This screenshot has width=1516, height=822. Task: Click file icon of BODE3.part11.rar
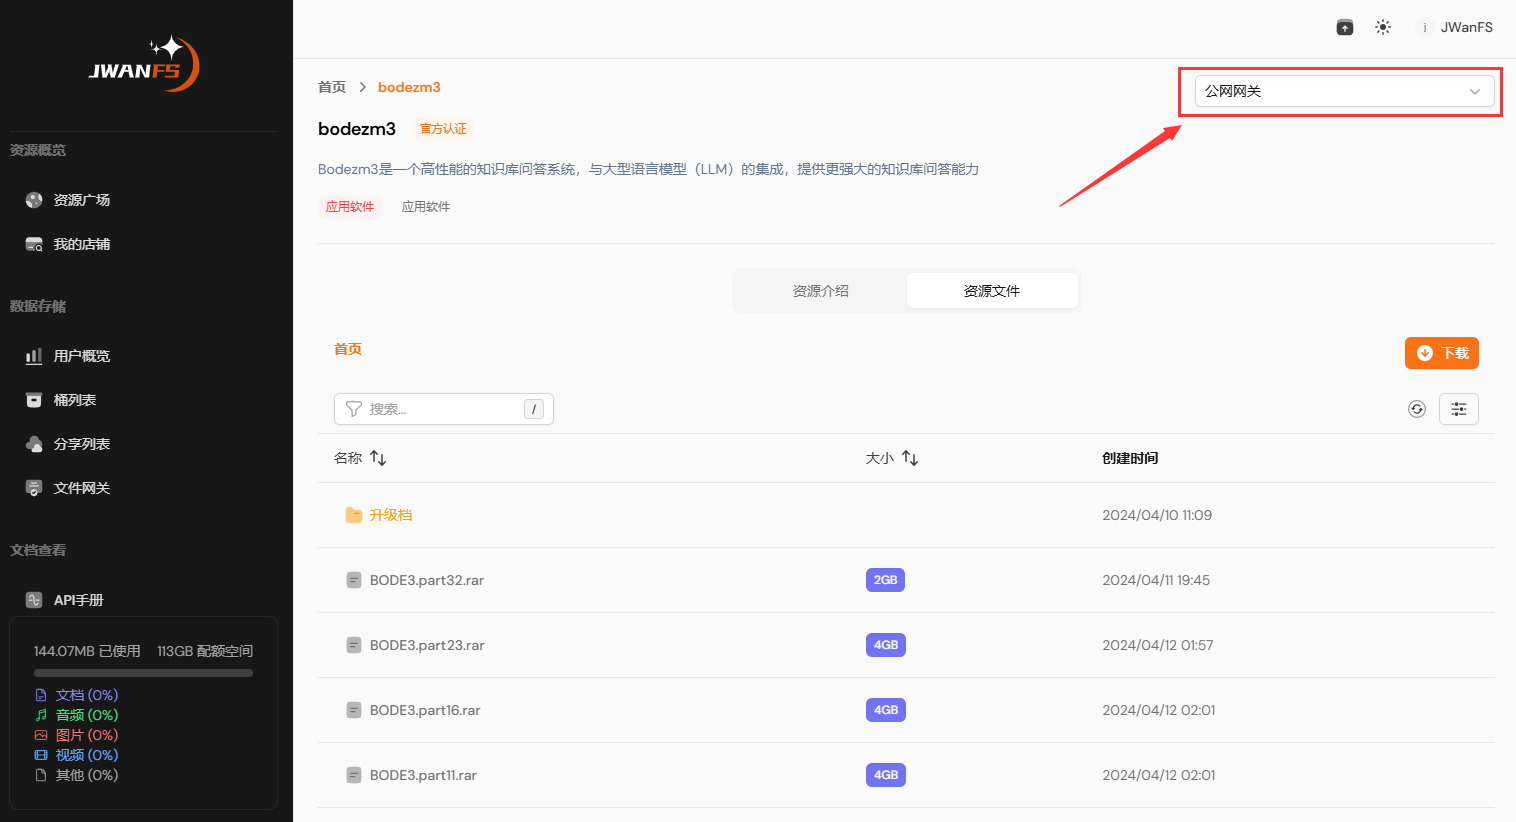[353, 775]
